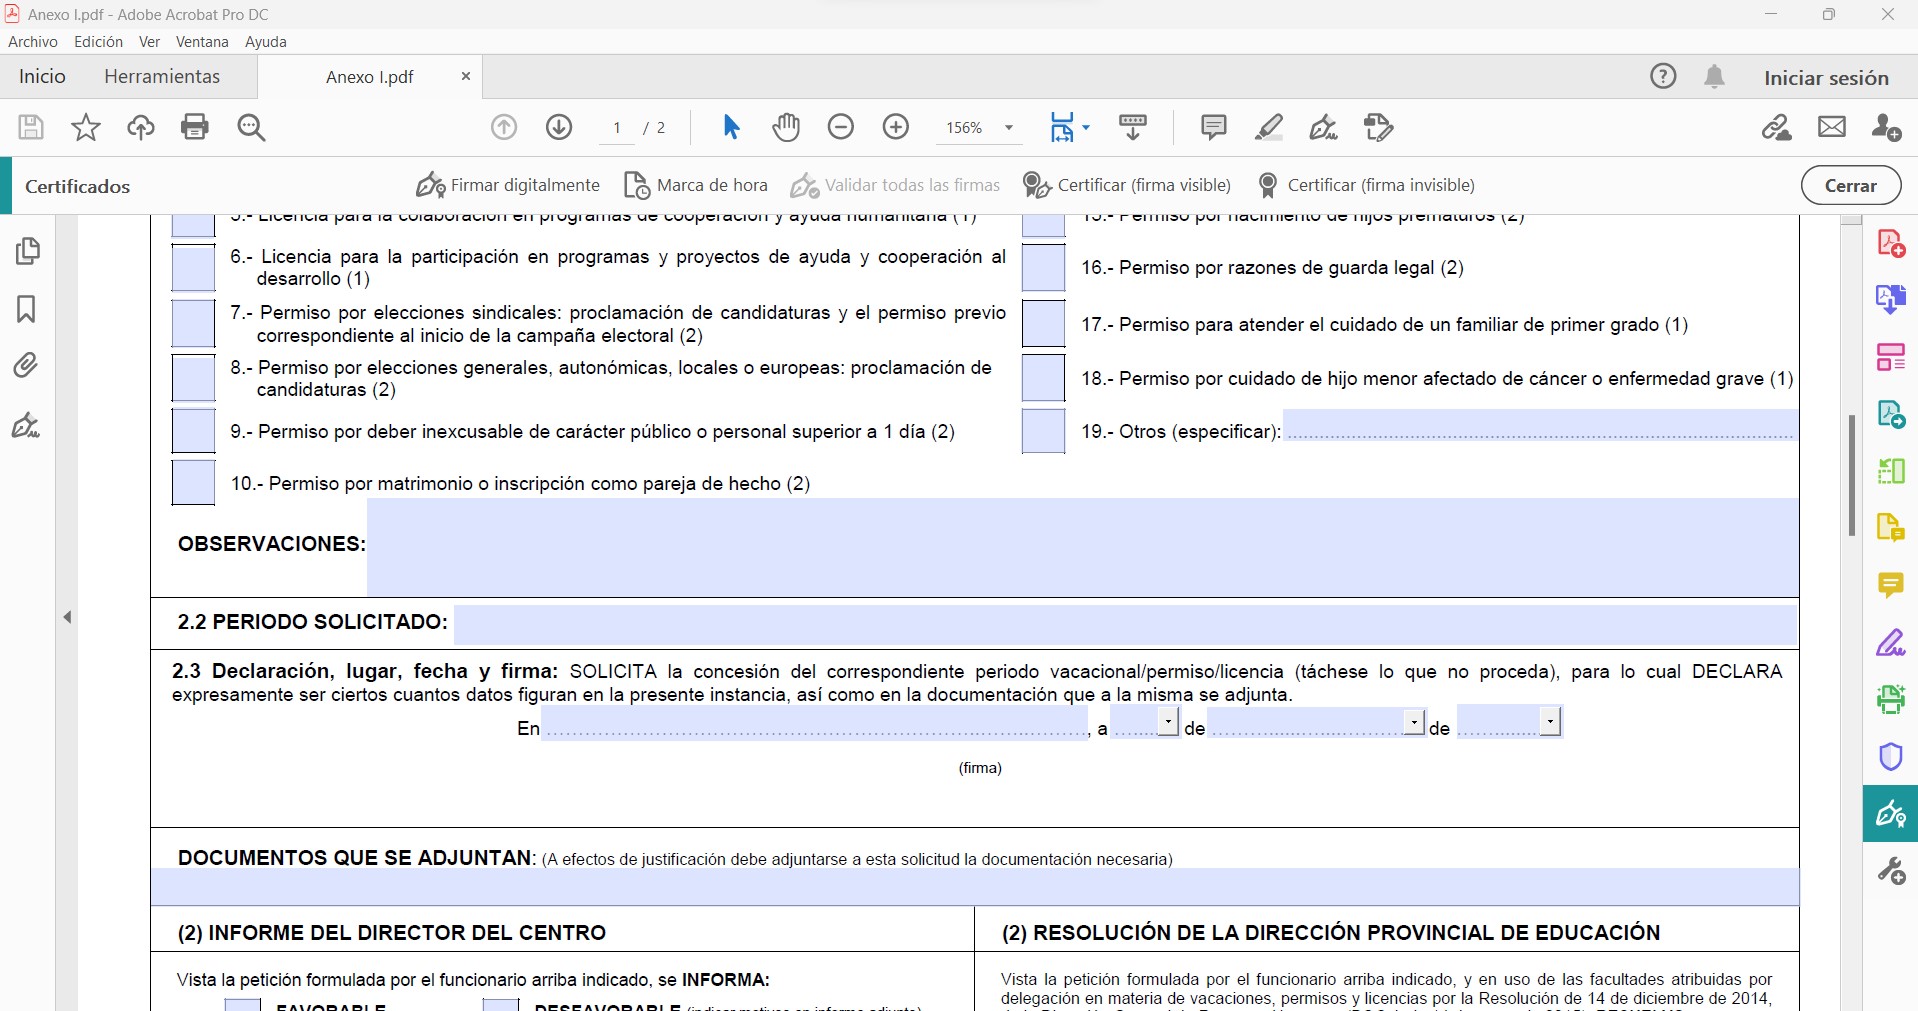Open the Sign document pen tool
The height and width of the screenshot is (1011, 1918).
(x=1323, y=127)
